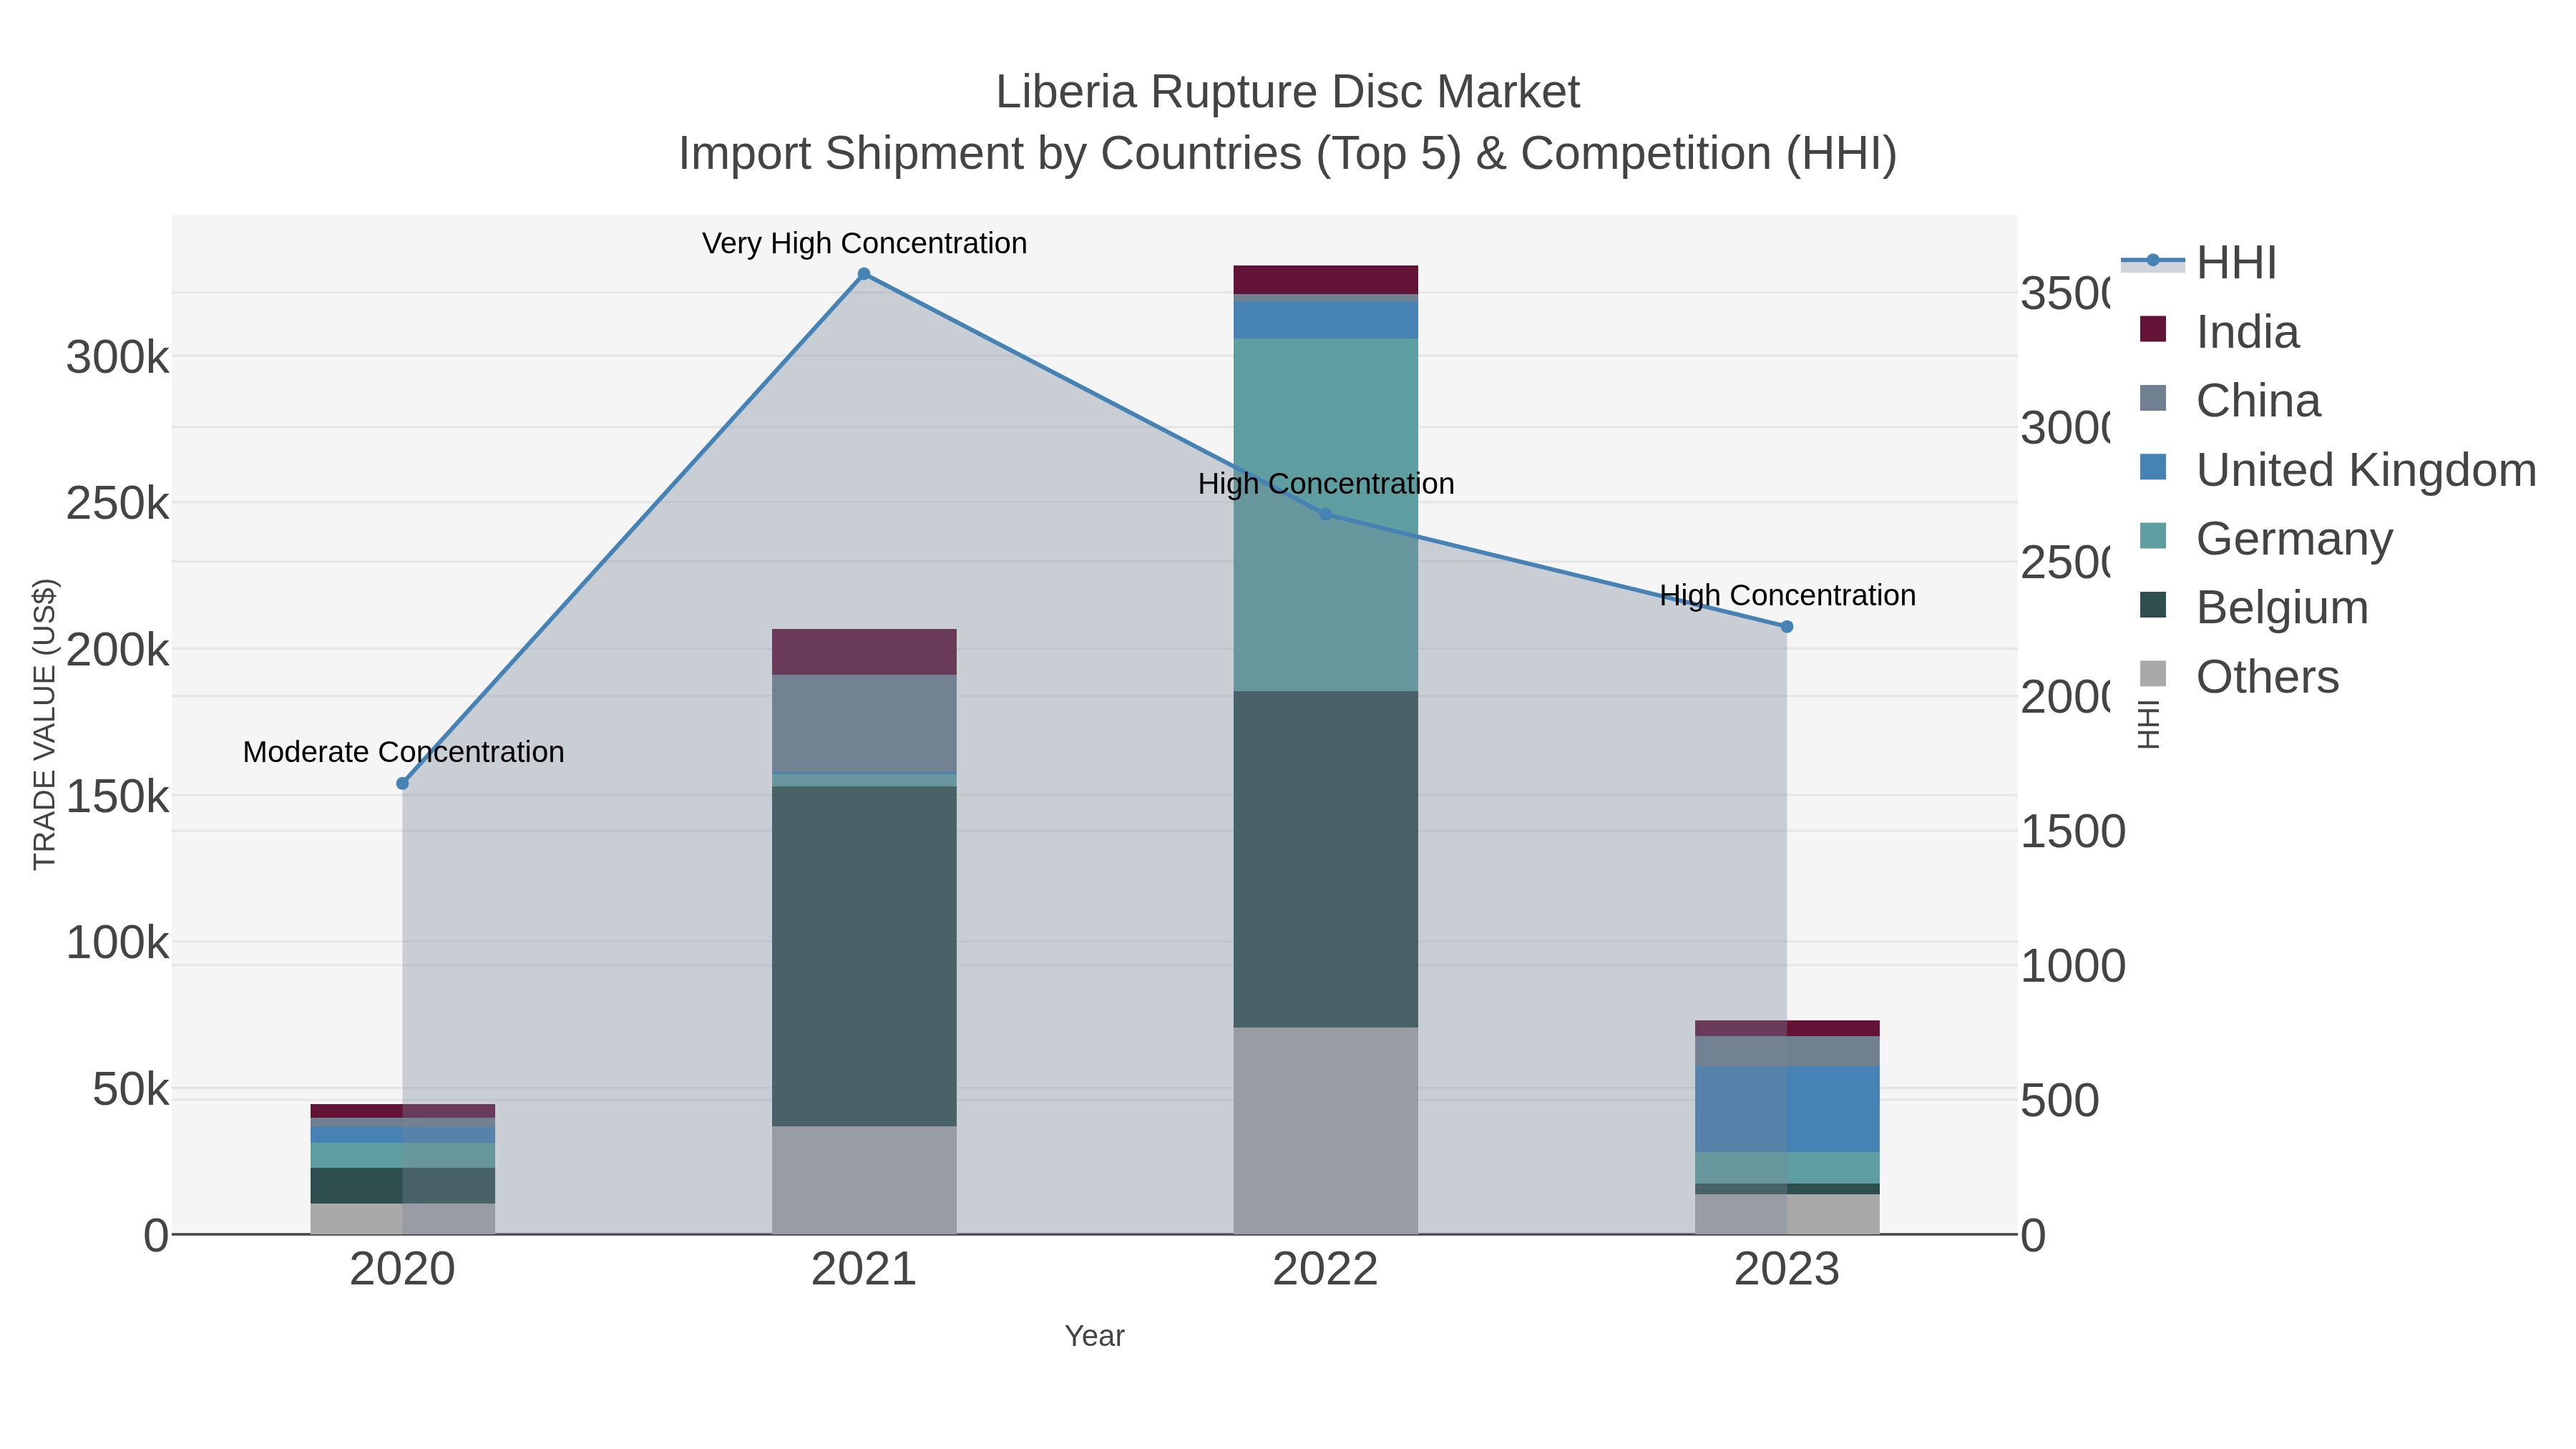Click the 2023 x-axis label
2576x1449 pixels.
(1787, 1270)
